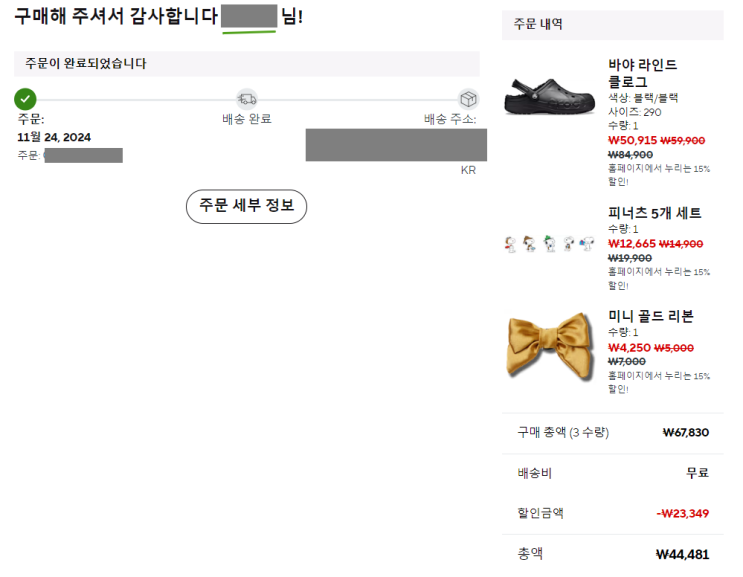Click the 배송 완료 step label
Screen dimensions: 743x577
(x=247, y=119)
